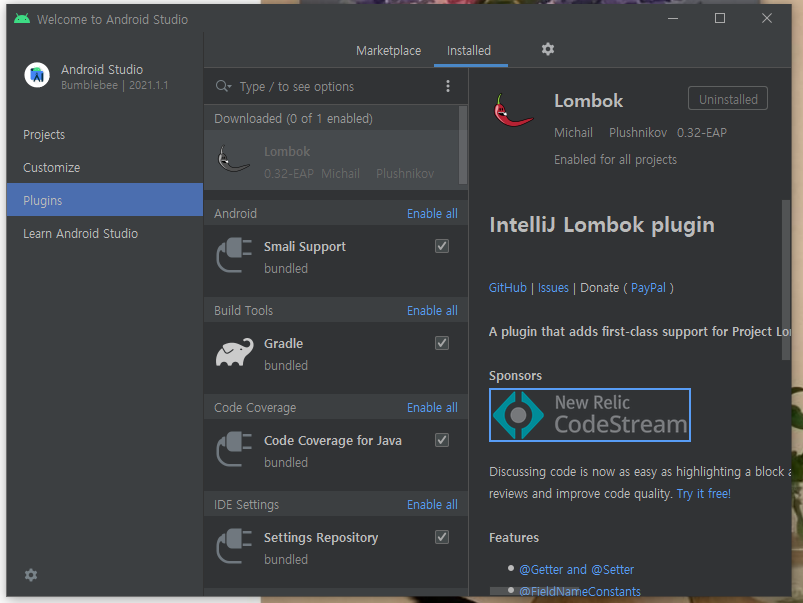Viewport: 803px width, 603px height.
Task: Click the Try it free! link
Action: [x=704, y=493]
